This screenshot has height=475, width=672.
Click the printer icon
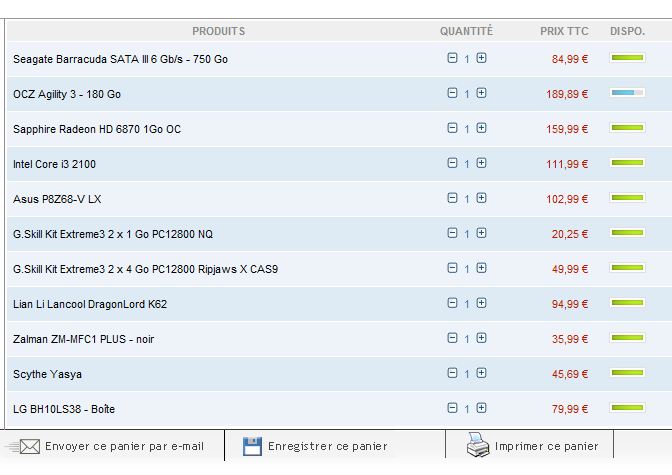tap(479, 446)
